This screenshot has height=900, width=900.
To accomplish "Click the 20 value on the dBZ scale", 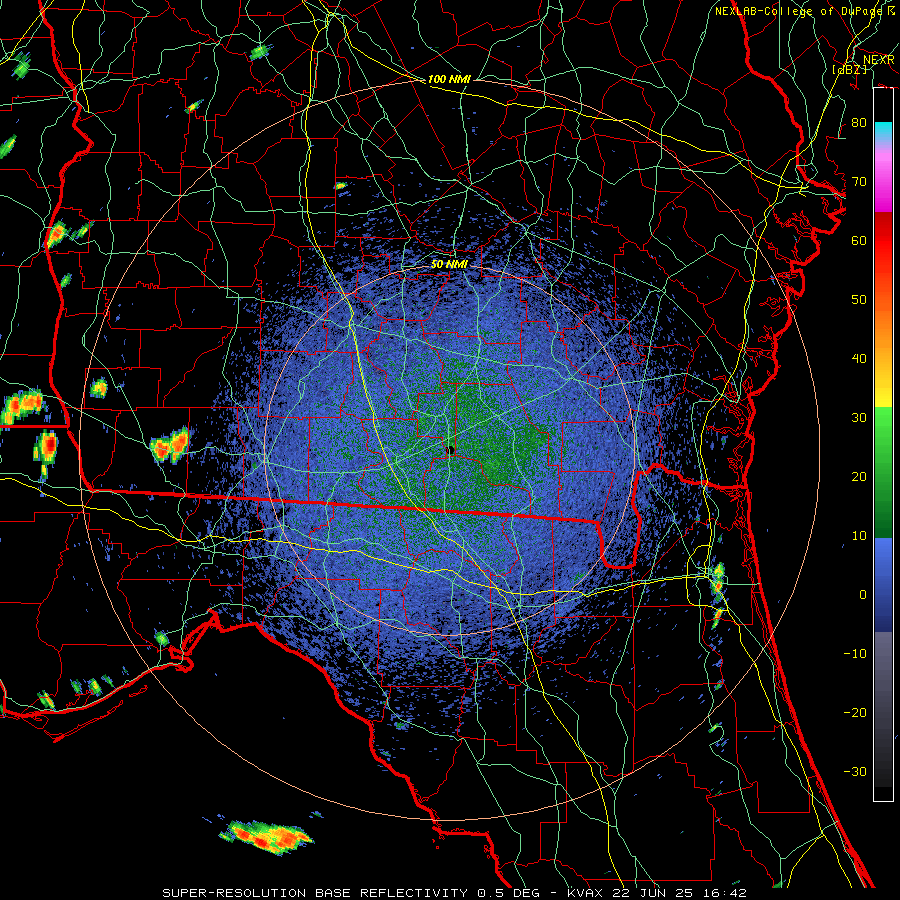I will [859, 476].
